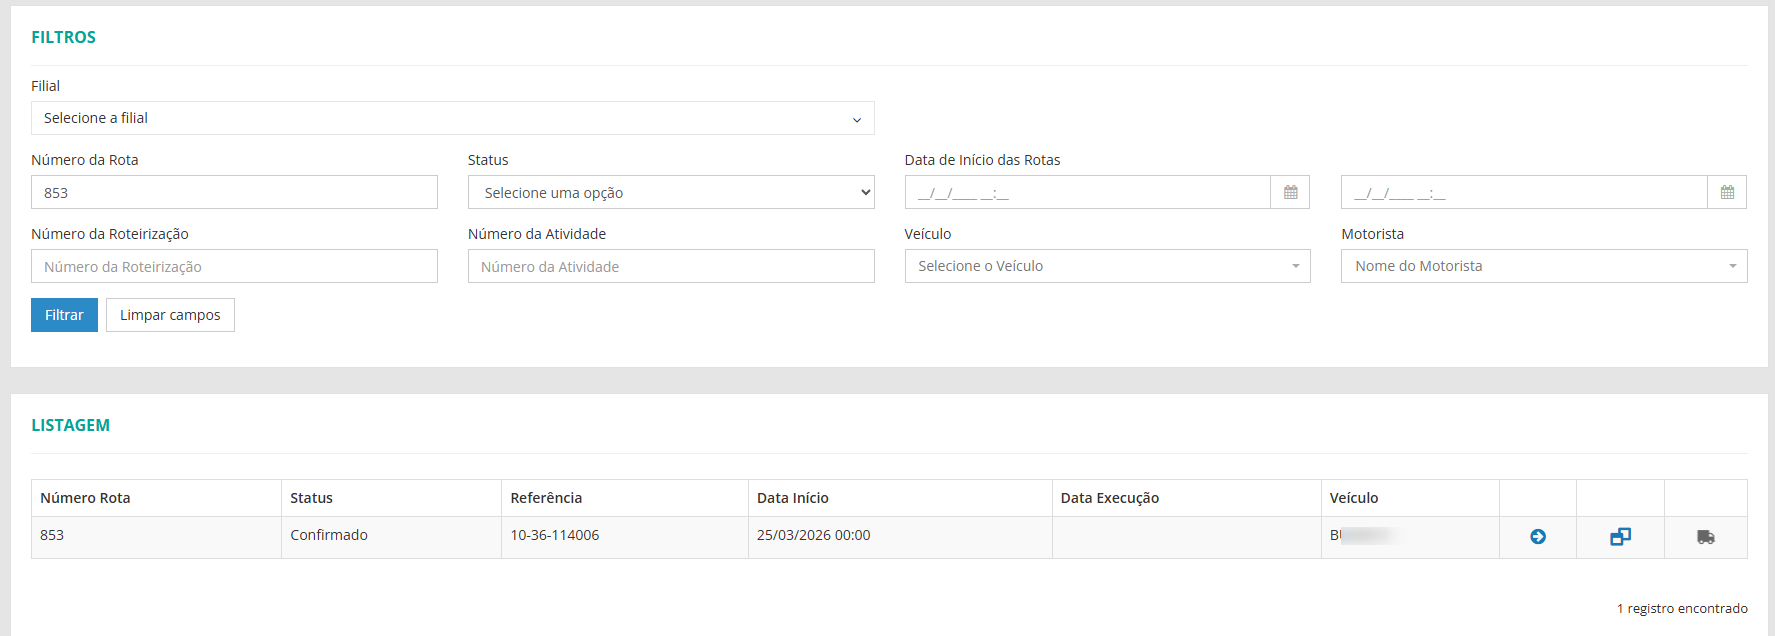The width and height of the screenshot is (1775, 636).
Task: Expand the Veículo dropdown
Action: [1107, 266]
